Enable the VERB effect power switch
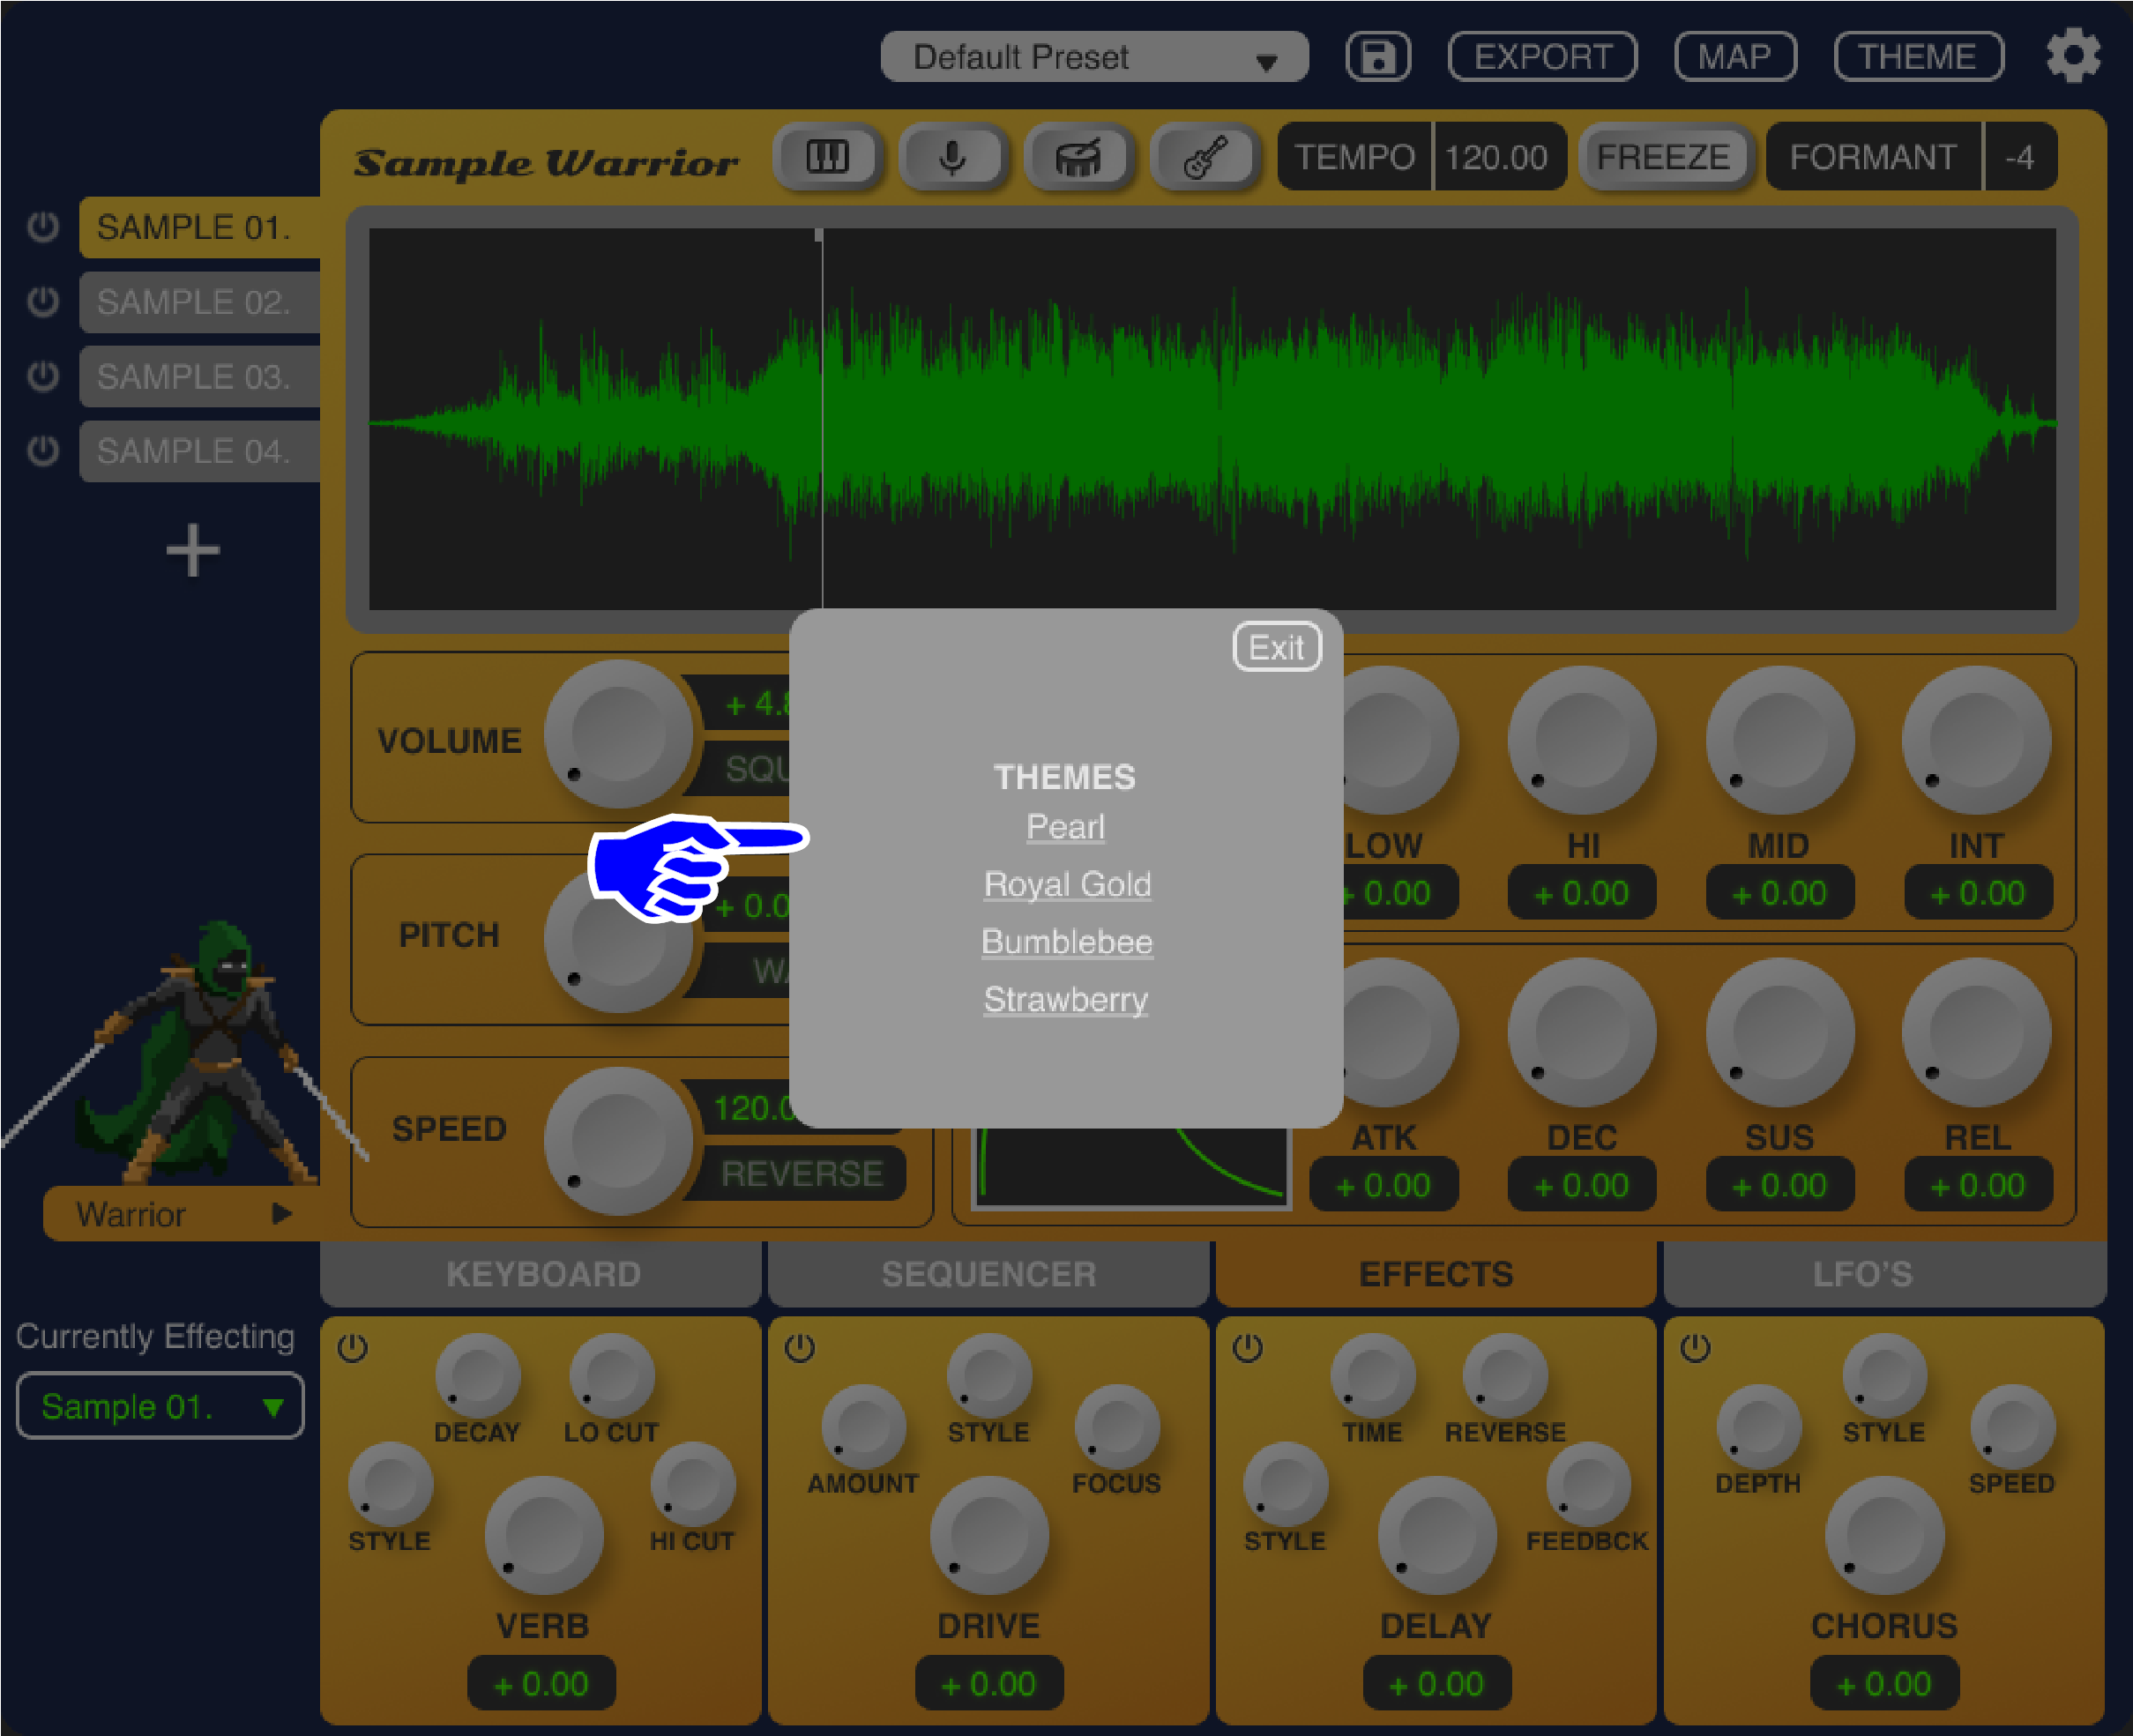 352,1348
